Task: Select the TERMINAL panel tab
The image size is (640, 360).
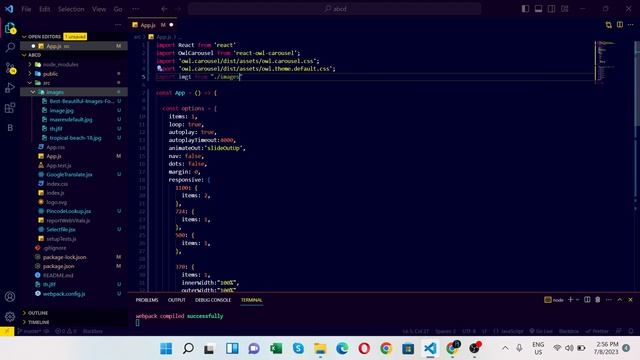Action: point(251,300)
